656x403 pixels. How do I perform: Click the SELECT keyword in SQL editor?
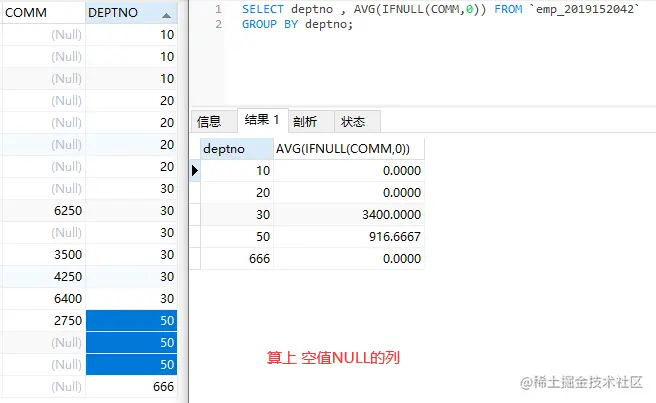tap(263, 9)
